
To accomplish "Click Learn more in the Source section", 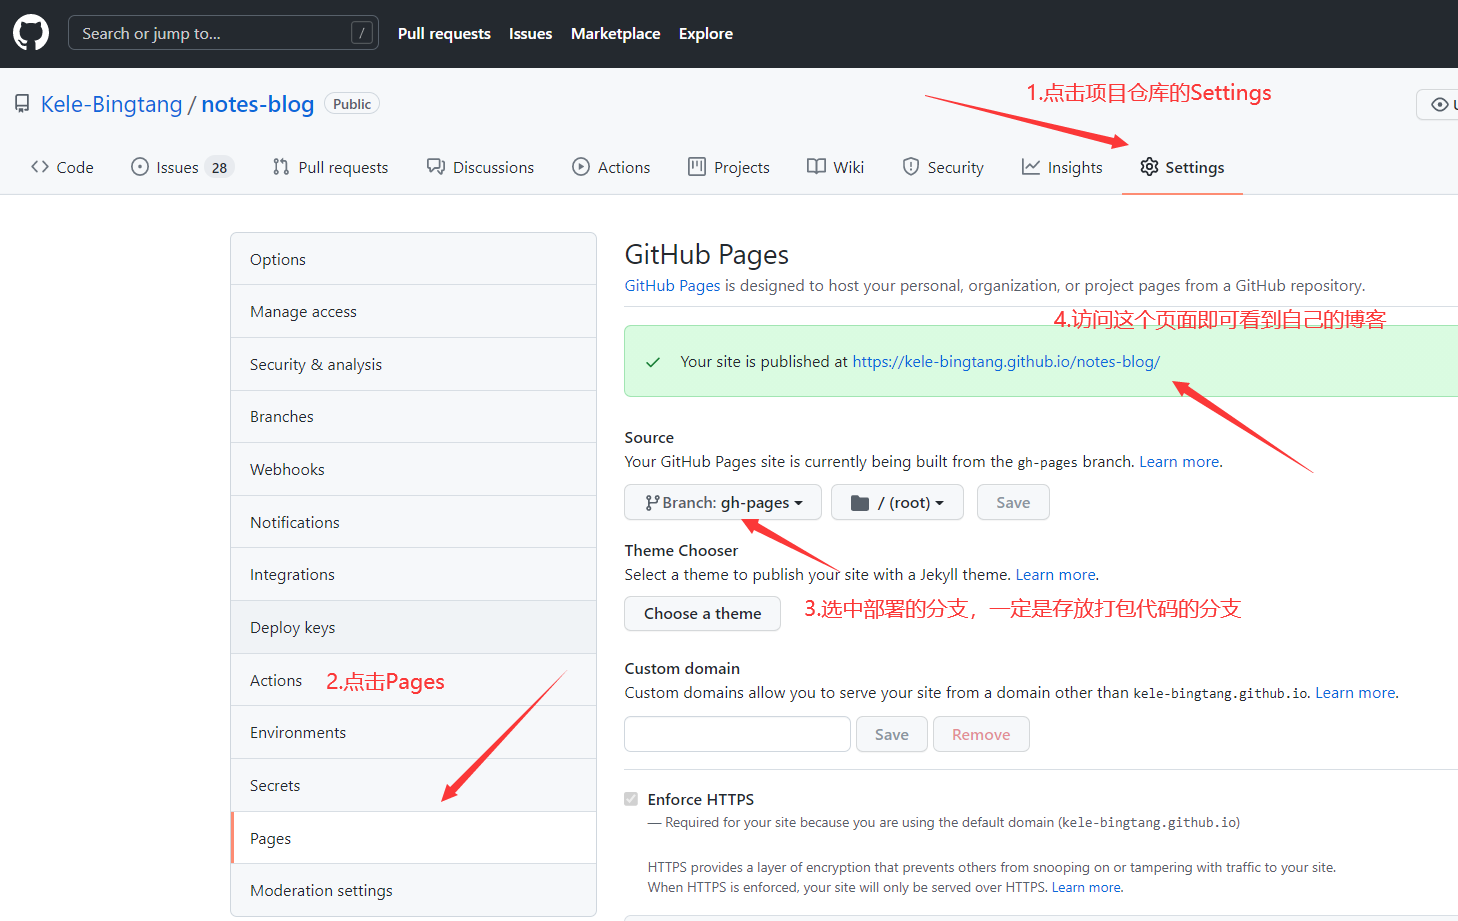I will (x=1179, y=461).
